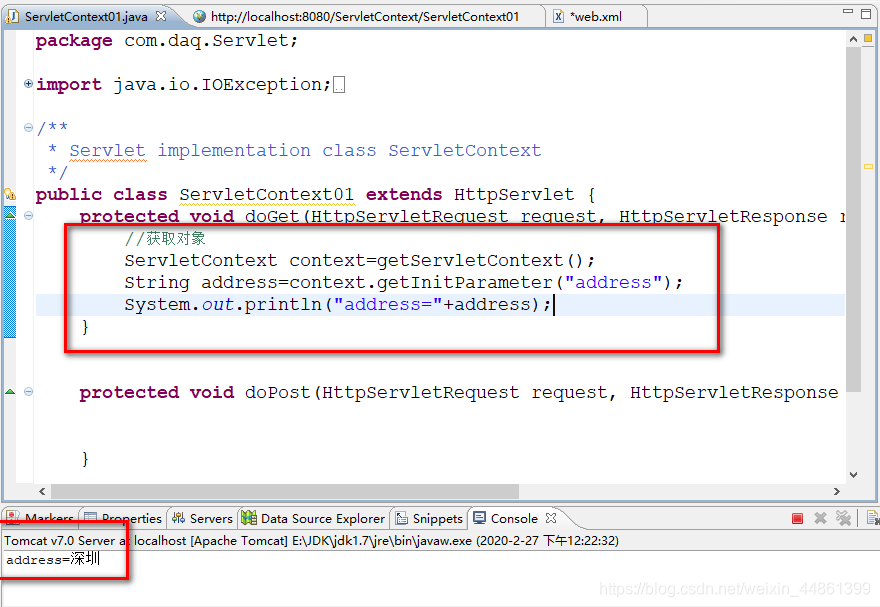Click the getServletContext() code line
880x607 pixels.
359,260
